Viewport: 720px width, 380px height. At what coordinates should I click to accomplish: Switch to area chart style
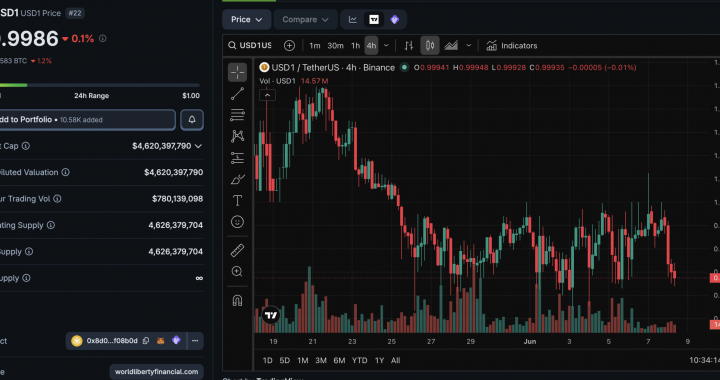click(451, 45)
